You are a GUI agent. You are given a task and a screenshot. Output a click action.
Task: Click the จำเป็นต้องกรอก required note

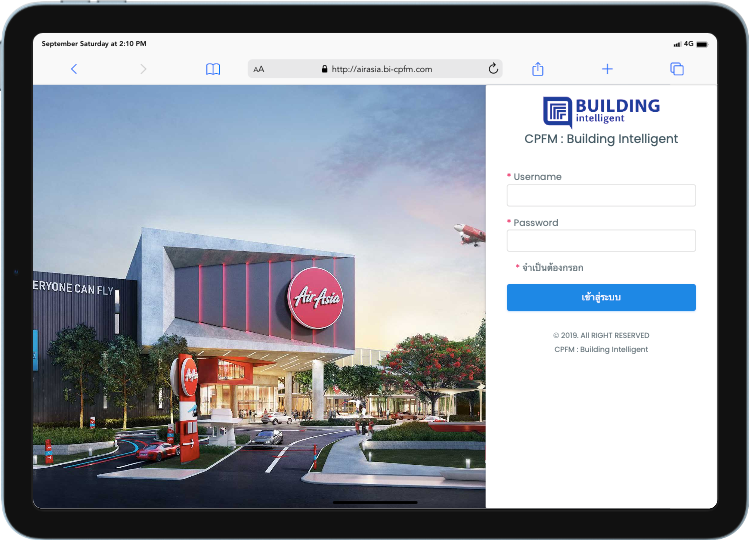(552, 268)
